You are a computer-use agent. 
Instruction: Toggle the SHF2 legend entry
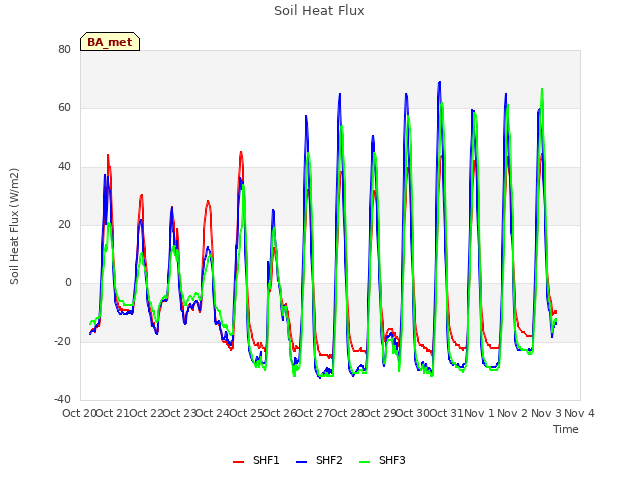[x=319, y=460]
